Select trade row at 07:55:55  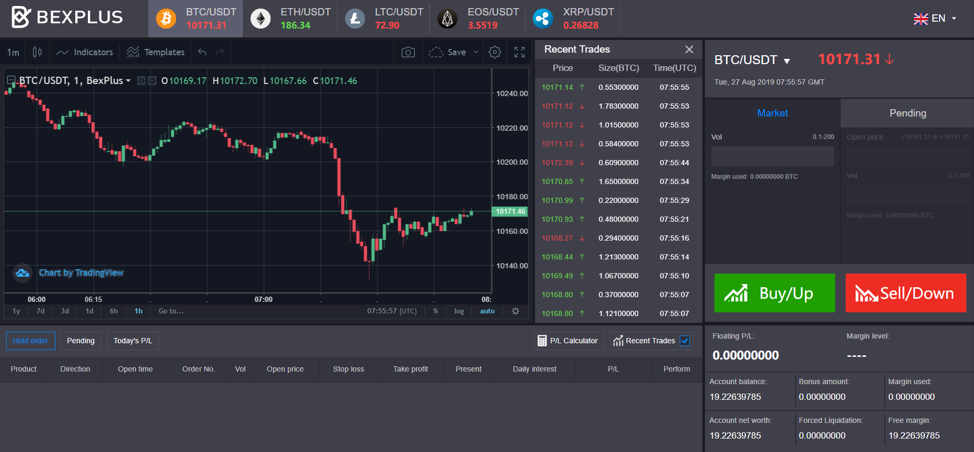pyautogui.click(x=619, y=88)
